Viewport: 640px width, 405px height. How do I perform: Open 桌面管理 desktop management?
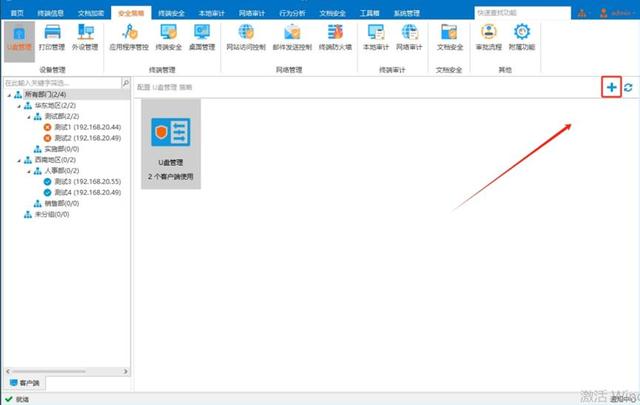coord(202,38)
